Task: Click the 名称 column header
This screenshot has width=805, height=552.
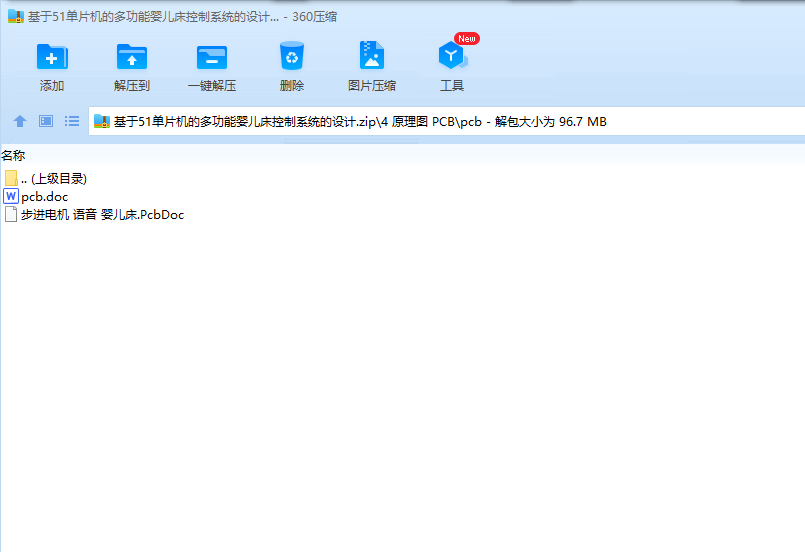Action: (x=13, y=156)
